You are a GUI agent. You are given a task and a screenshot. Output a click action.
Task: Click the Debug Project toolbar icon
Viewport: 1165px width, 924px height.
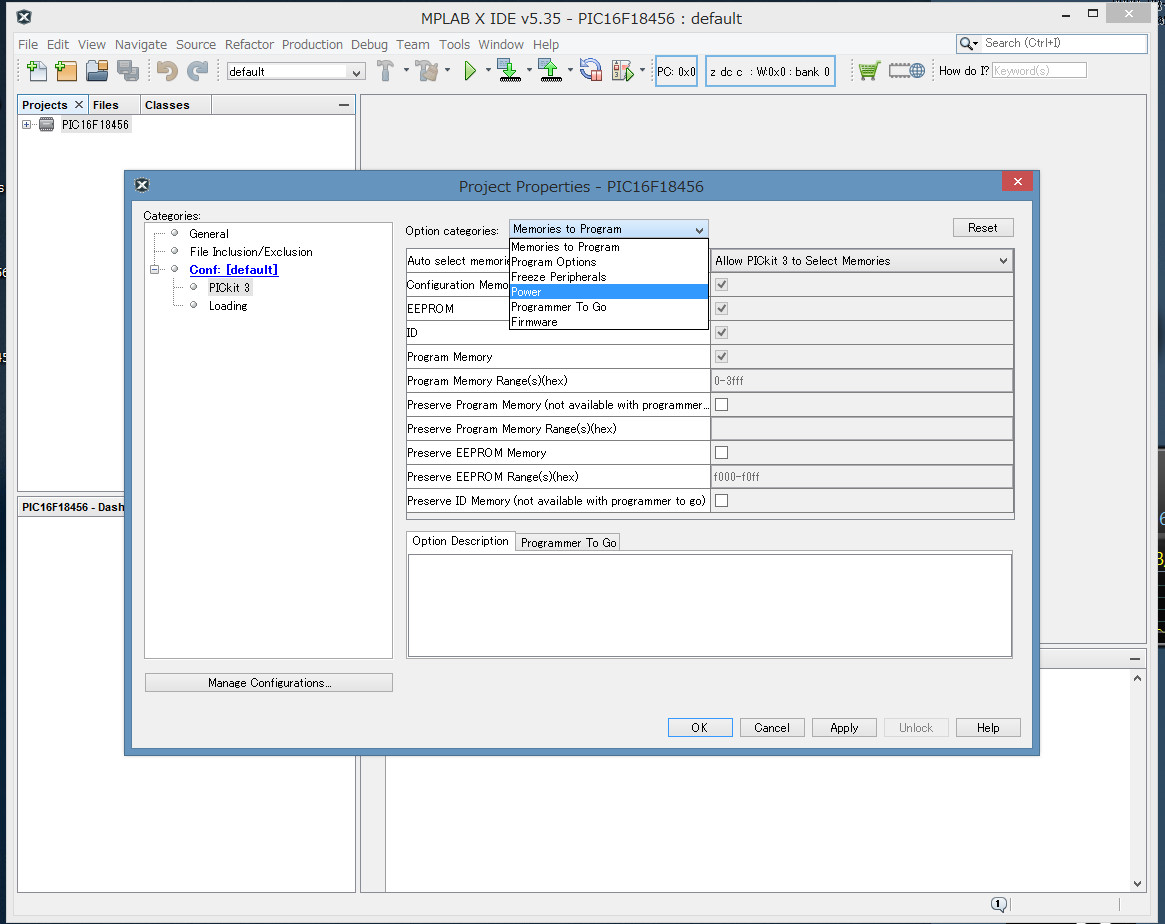pyautogui.click(x=623, y=71)
